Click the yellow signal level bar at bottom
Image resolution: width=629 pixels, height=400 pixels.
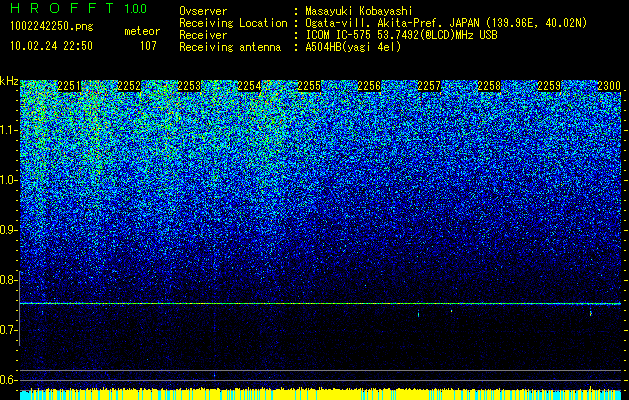(320, 394)
